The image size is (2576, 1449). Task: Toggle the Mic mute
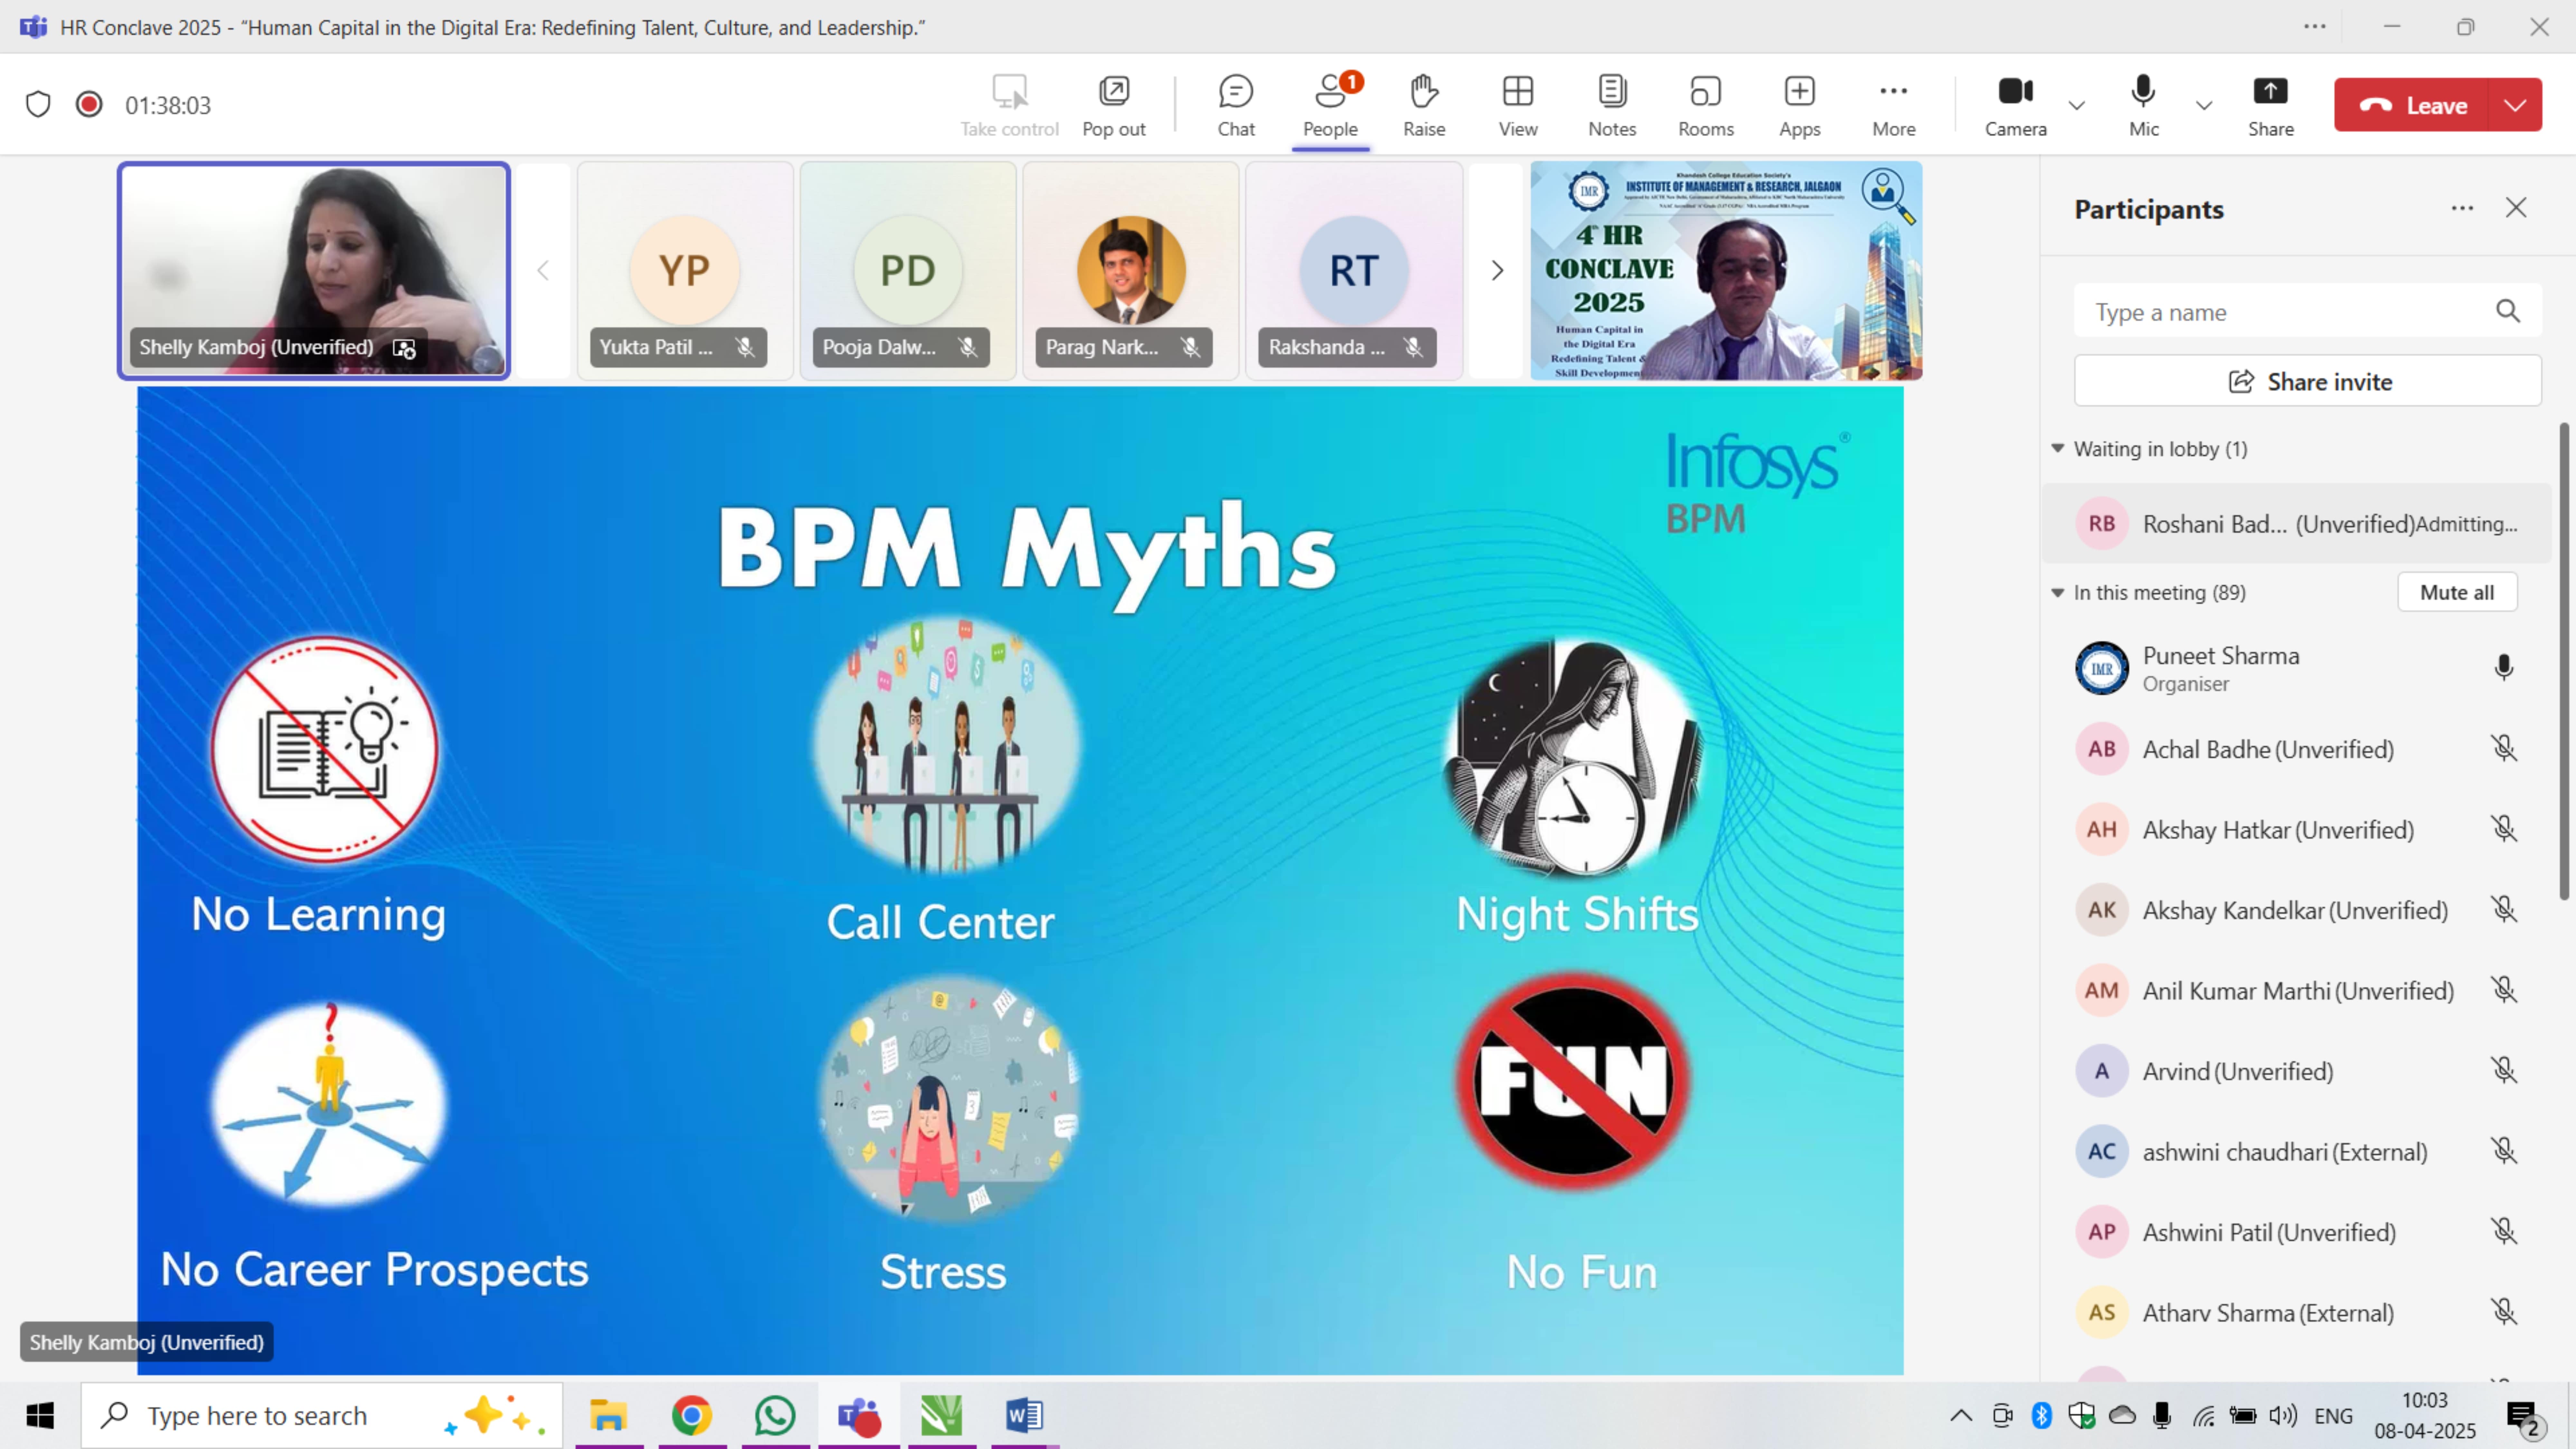point(2143,105)
